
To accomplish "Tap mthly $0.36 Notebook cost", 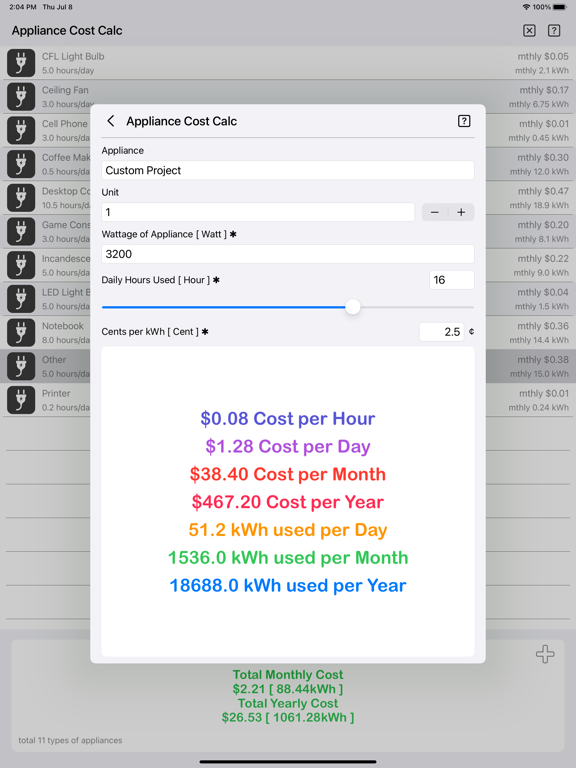I will (x=543, y=326).
